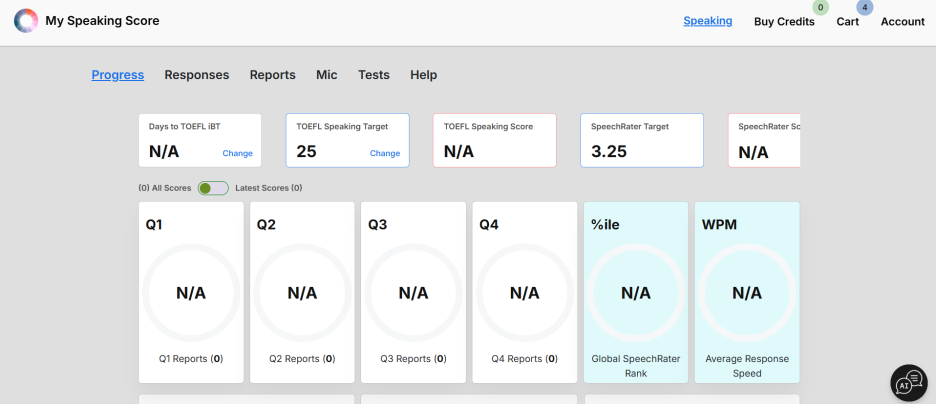Click the My Speaking Score logo icon
The height and width of the screenshot is (404, 936).
[26, 21]
